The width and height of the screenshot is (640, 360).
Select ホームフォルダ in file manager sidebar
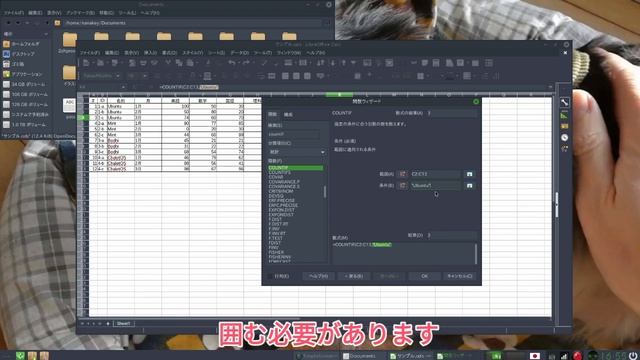[x=22, y=44]
